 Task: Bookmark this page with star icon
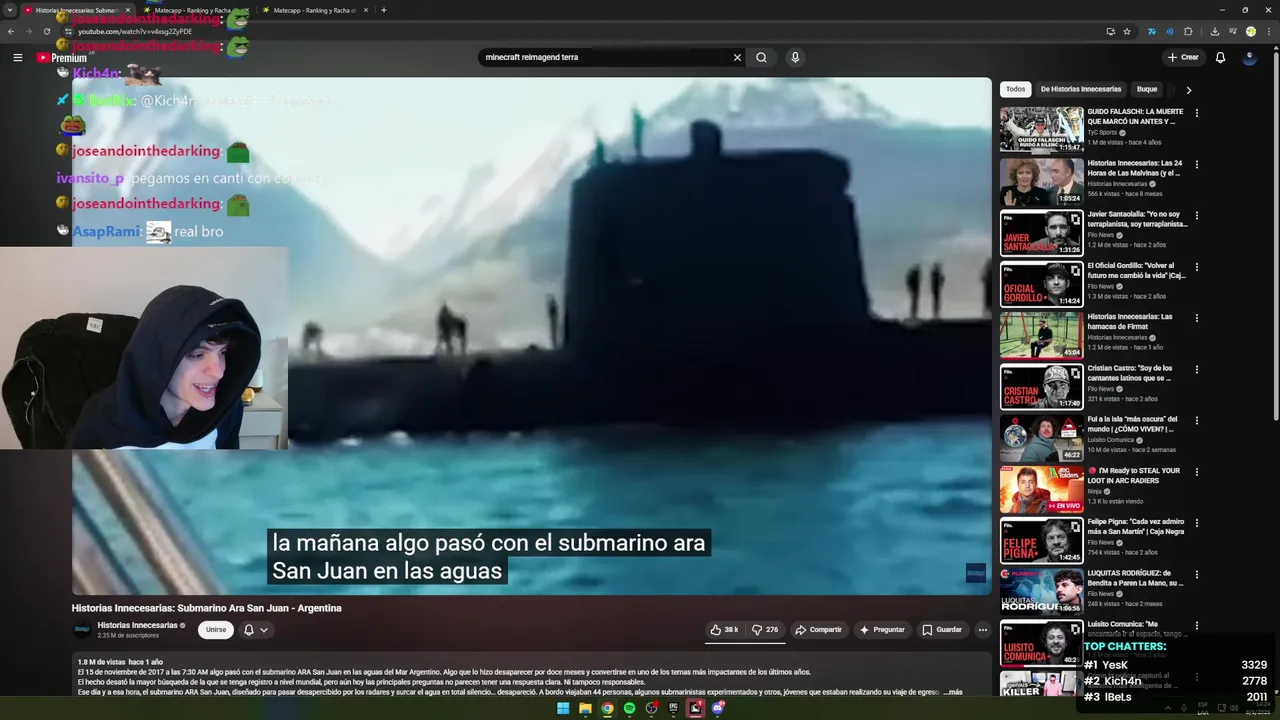[1127, 31]
